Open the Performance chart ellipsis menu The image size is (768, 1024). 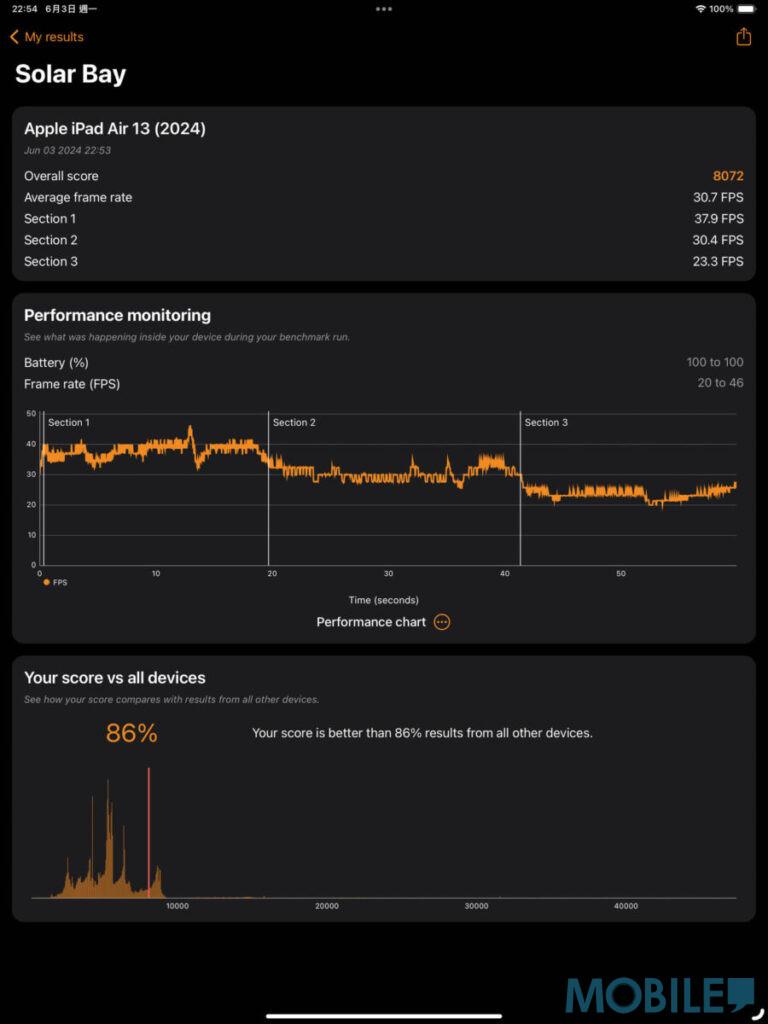441,621
